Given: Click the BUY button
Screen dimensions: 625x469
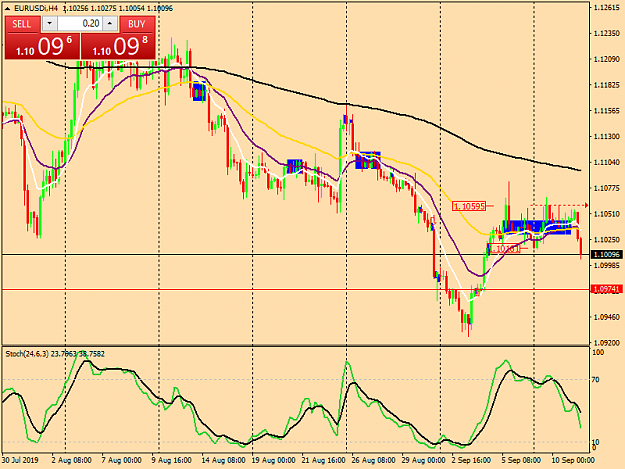Looking at the screenshot, I should pos(137,24).
